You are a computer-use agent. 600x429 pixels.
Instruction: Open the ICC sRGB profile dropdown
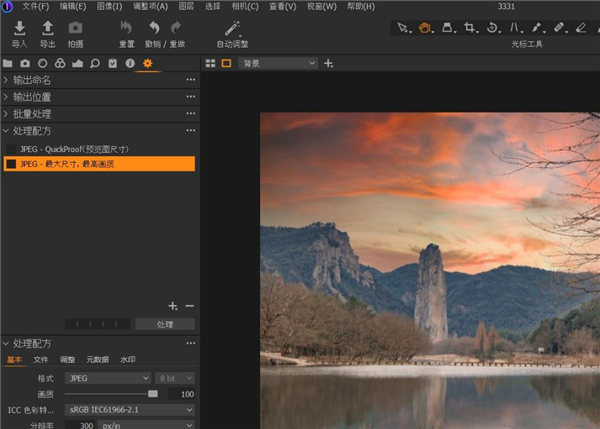click(130, 410)
